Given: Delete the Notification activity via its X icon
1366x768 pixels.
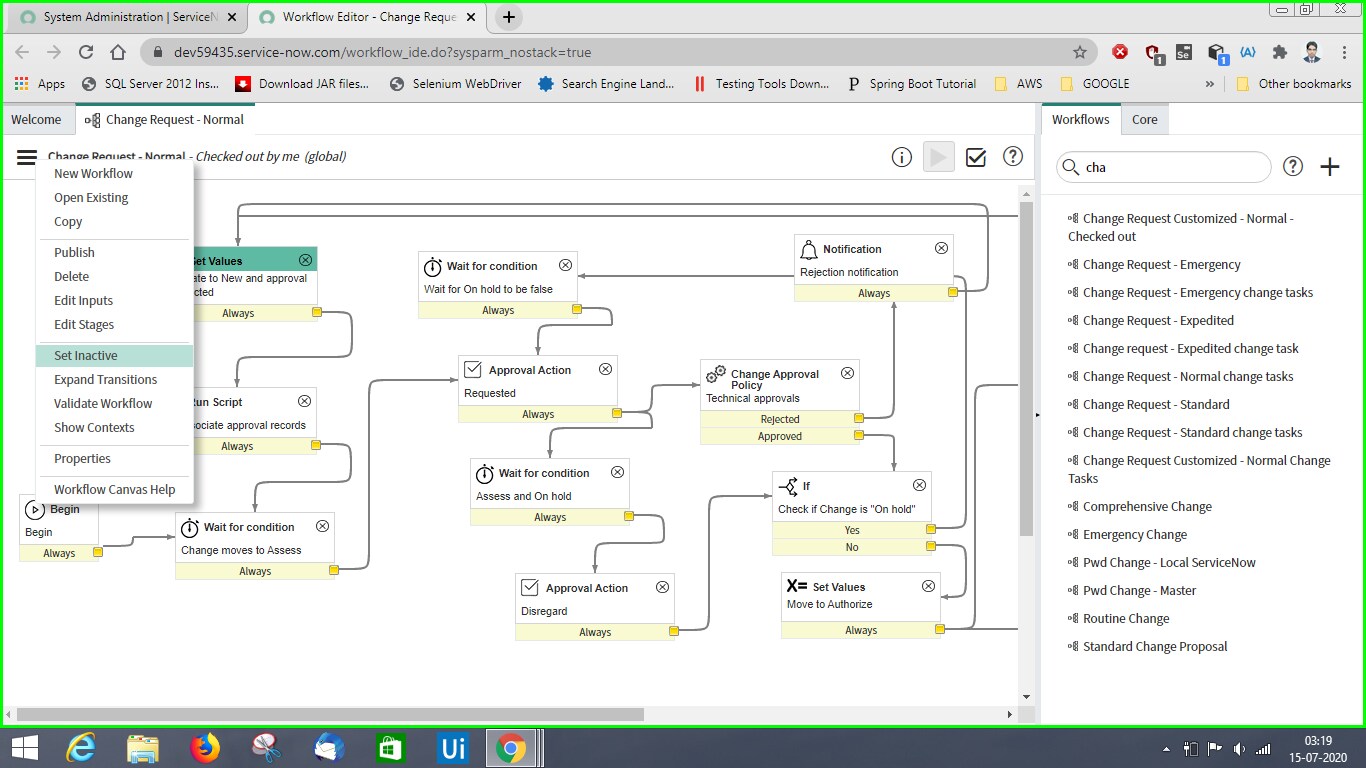Looking at the screenshot, I should (941, 248).
